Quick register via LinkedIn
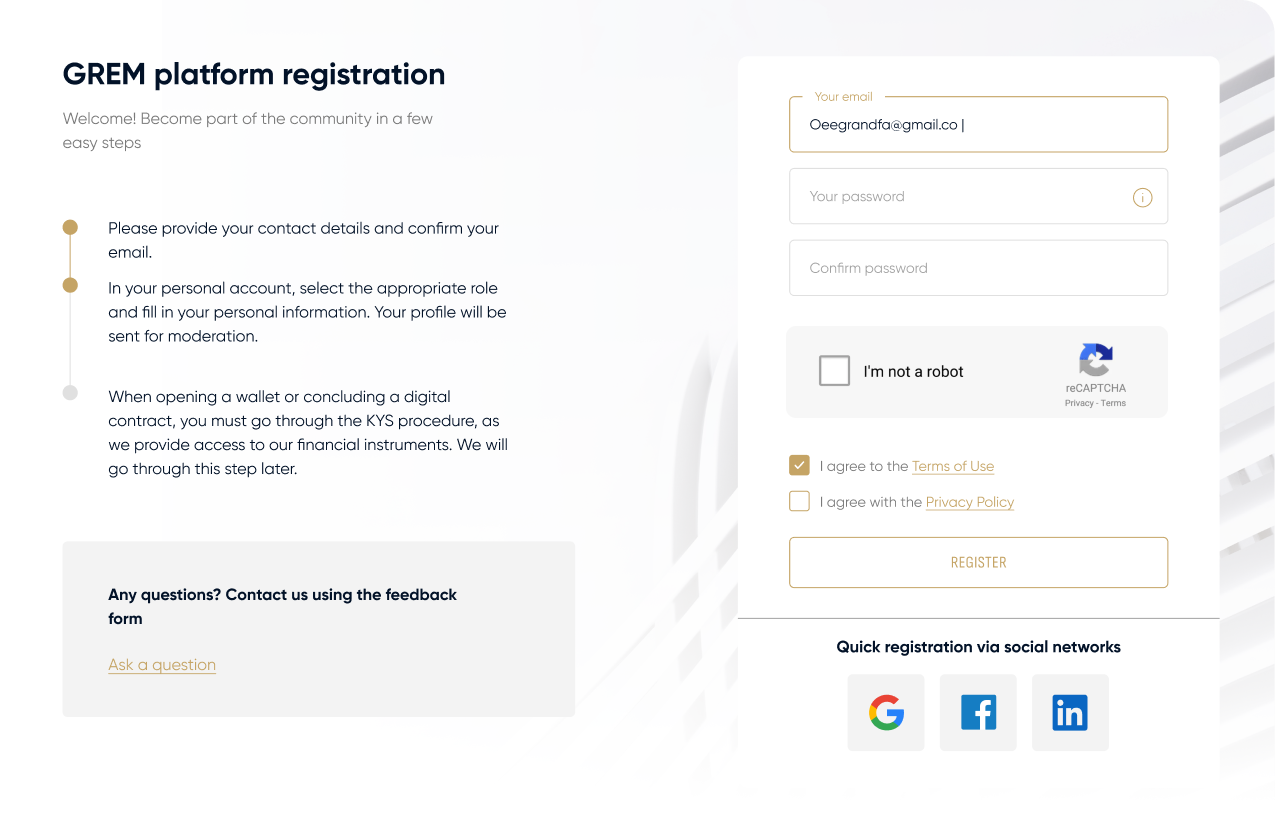The height and width of the screenshot is (840, 1275). tap(1070, 712)
